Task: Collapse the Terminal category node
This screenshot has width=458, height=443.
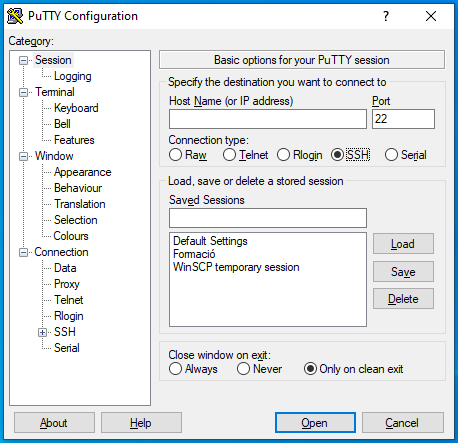Action: (23, 92)
